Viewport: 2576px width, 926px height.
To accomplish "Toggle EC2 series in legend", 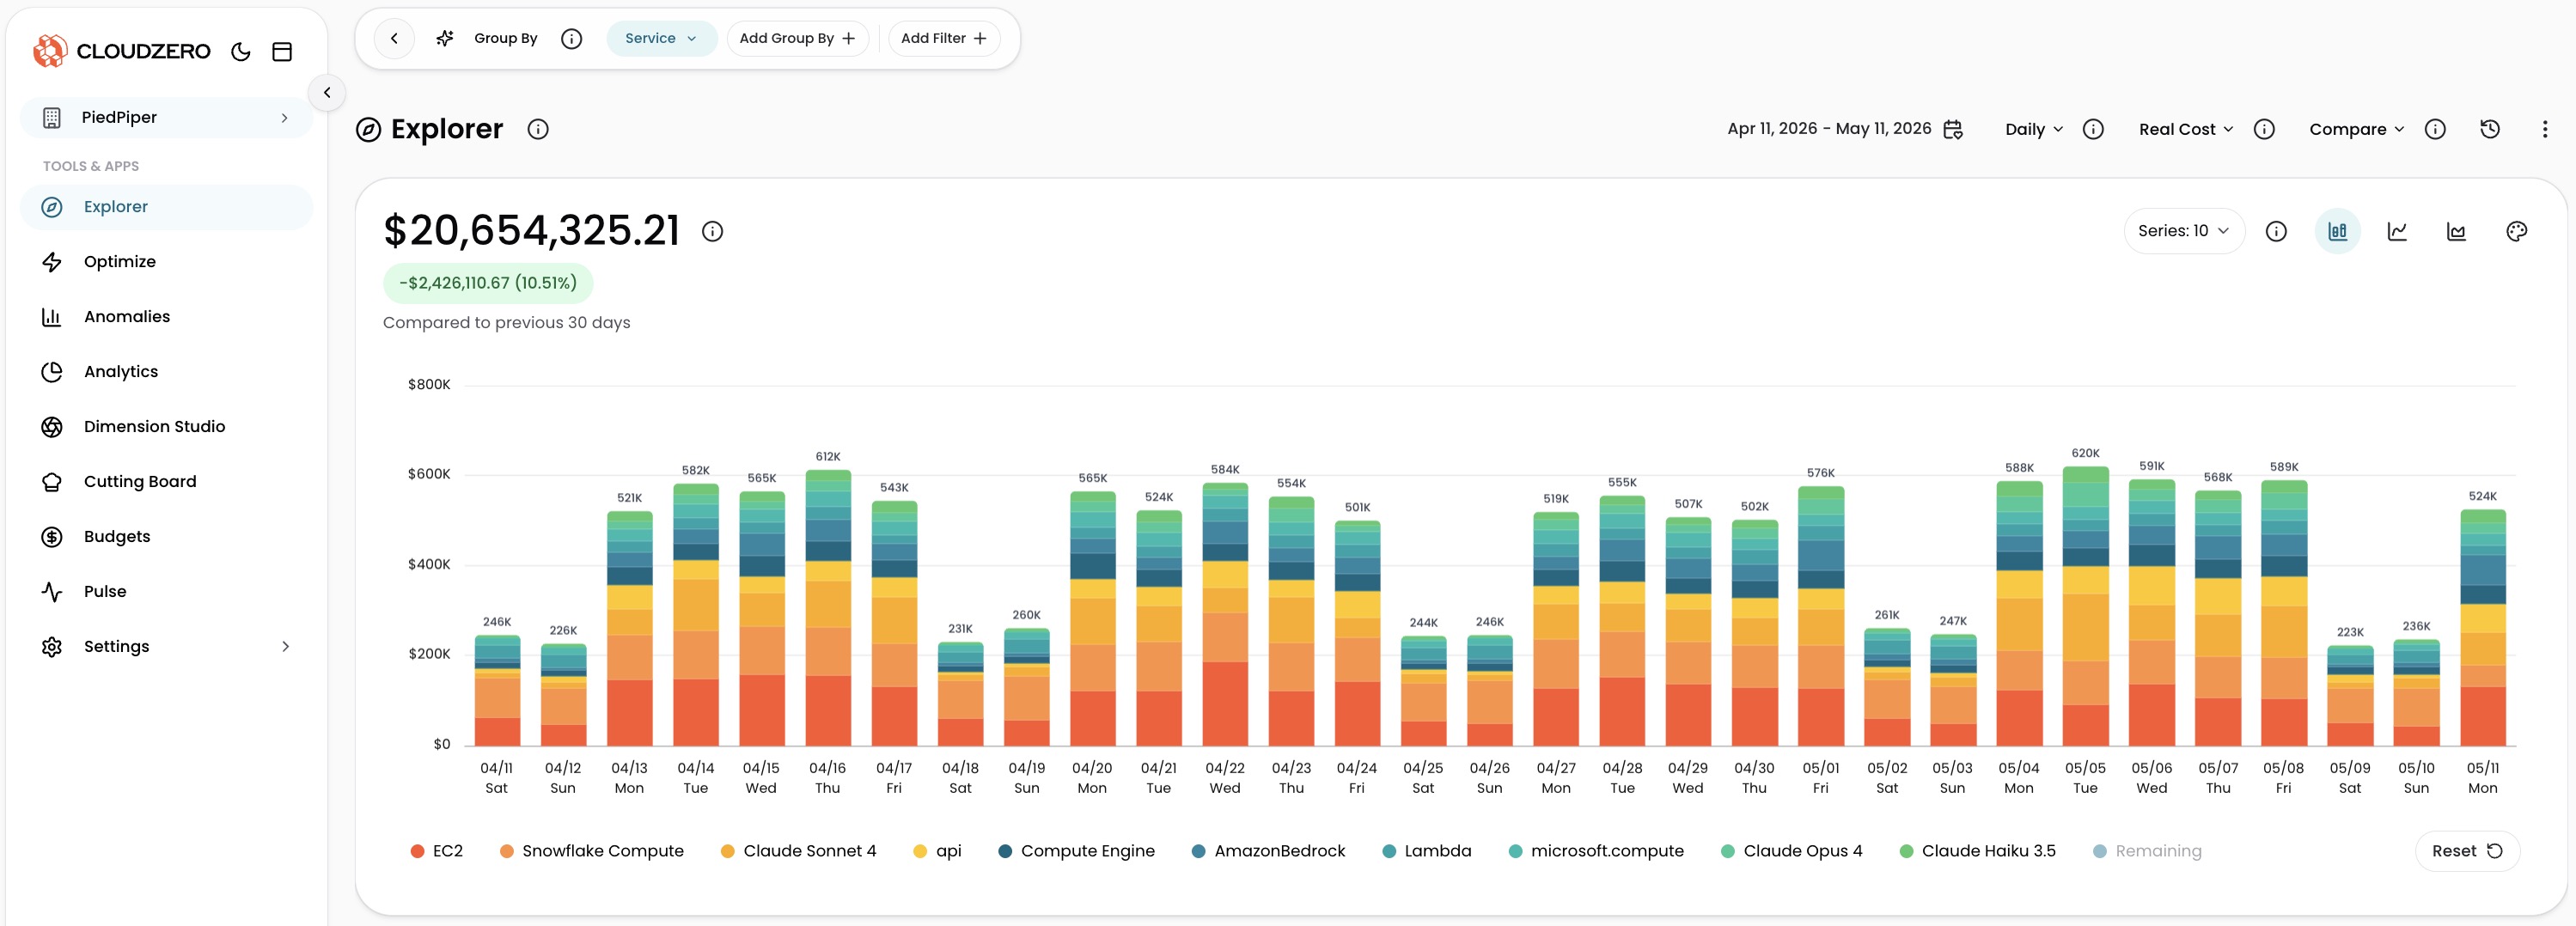I will pyautogui.click(x=437, y=851).
